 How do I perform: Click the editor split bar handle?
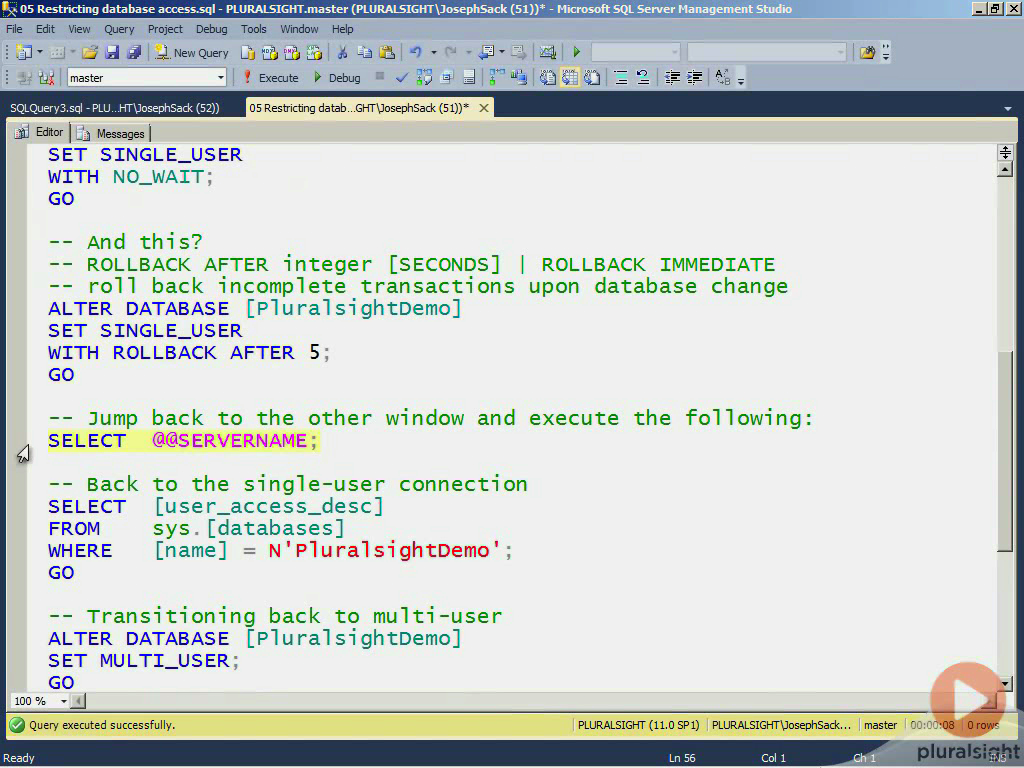click(x=1005, y=153)
